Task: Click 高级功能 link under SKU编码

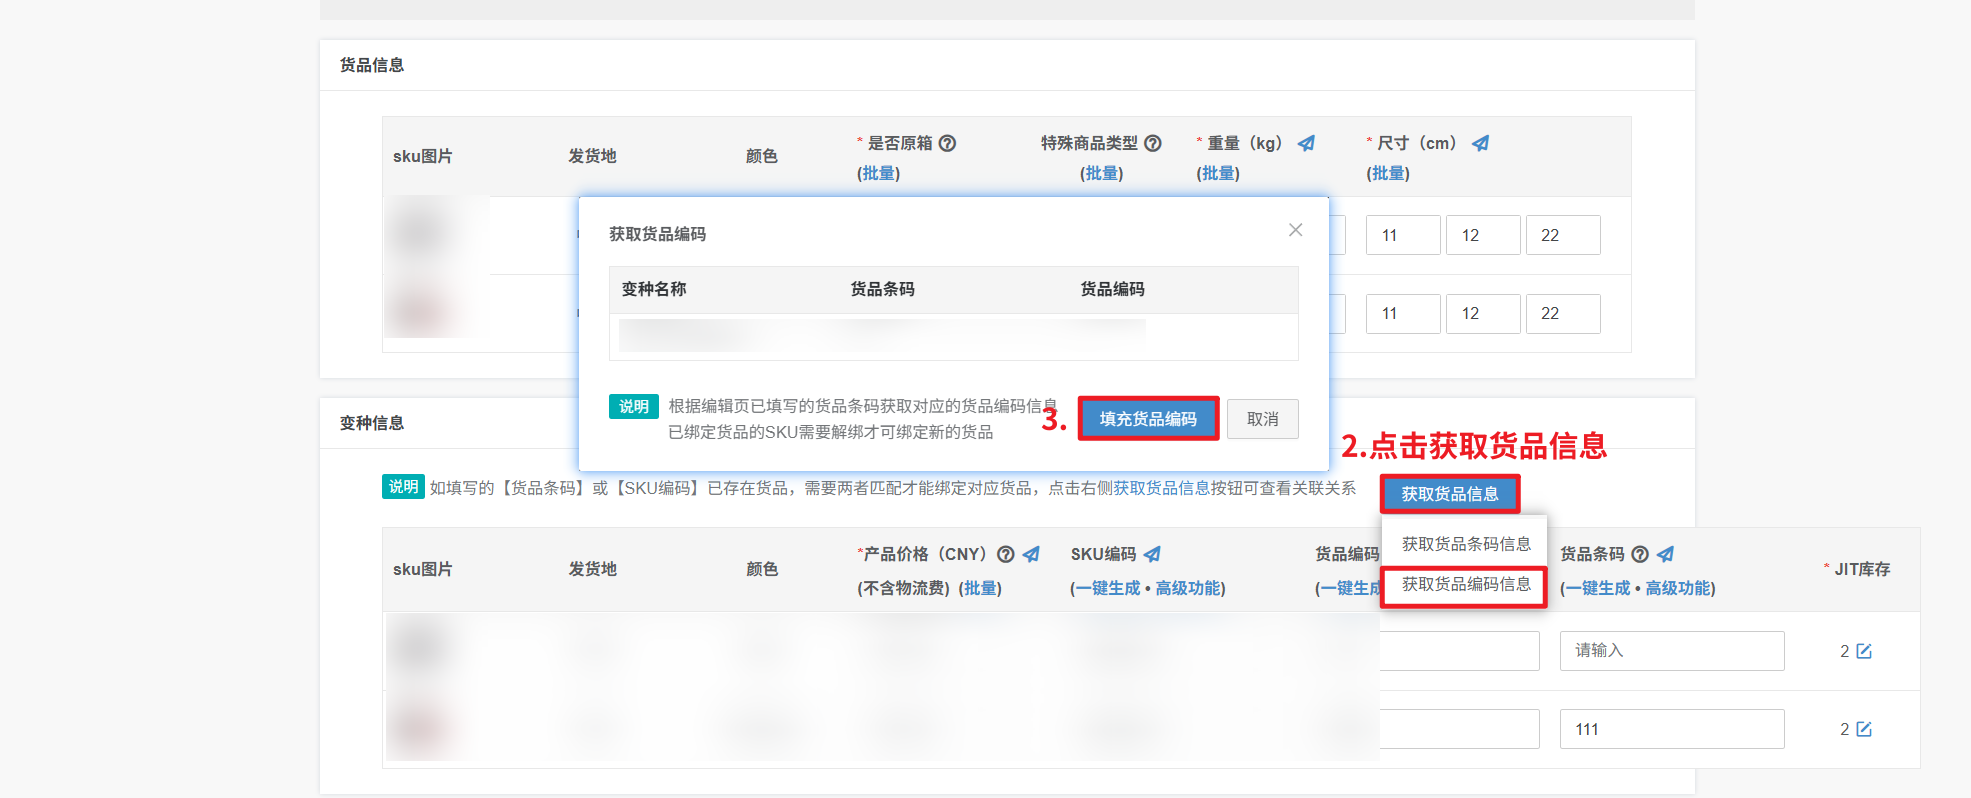Action: [1188, 588]
